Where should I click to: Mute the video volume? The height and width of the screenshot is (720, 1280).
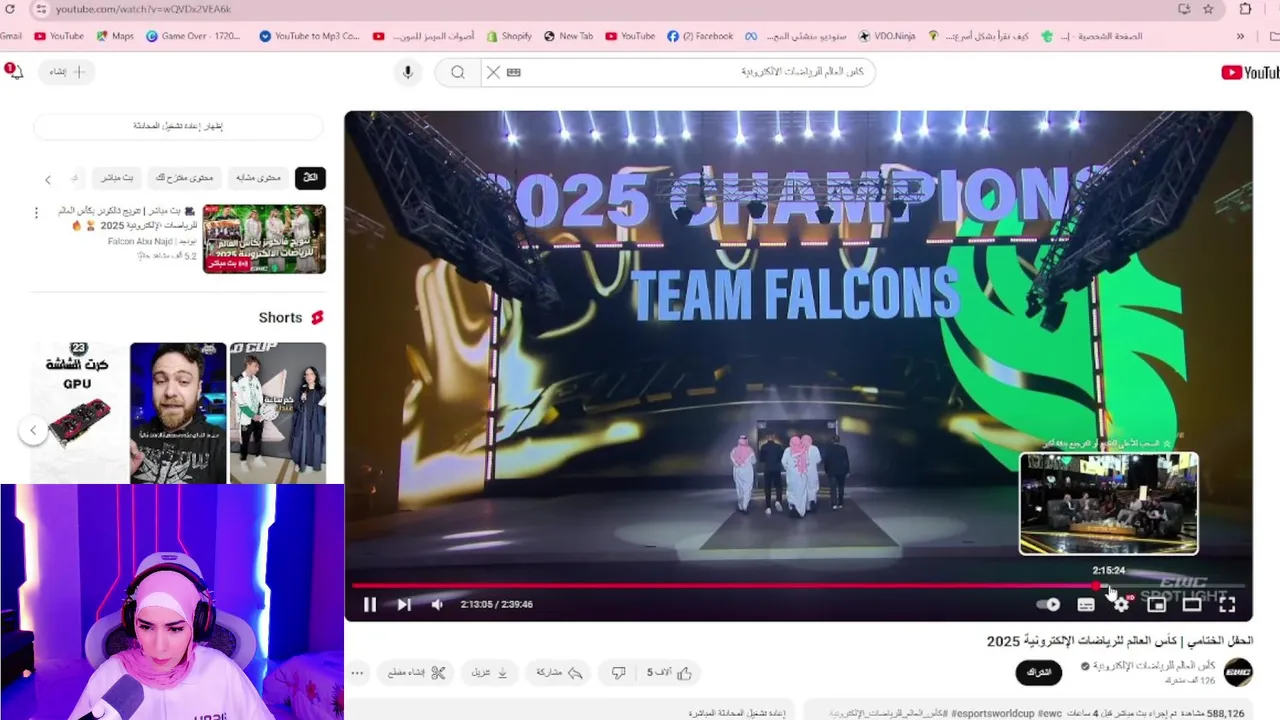point(437,604)
